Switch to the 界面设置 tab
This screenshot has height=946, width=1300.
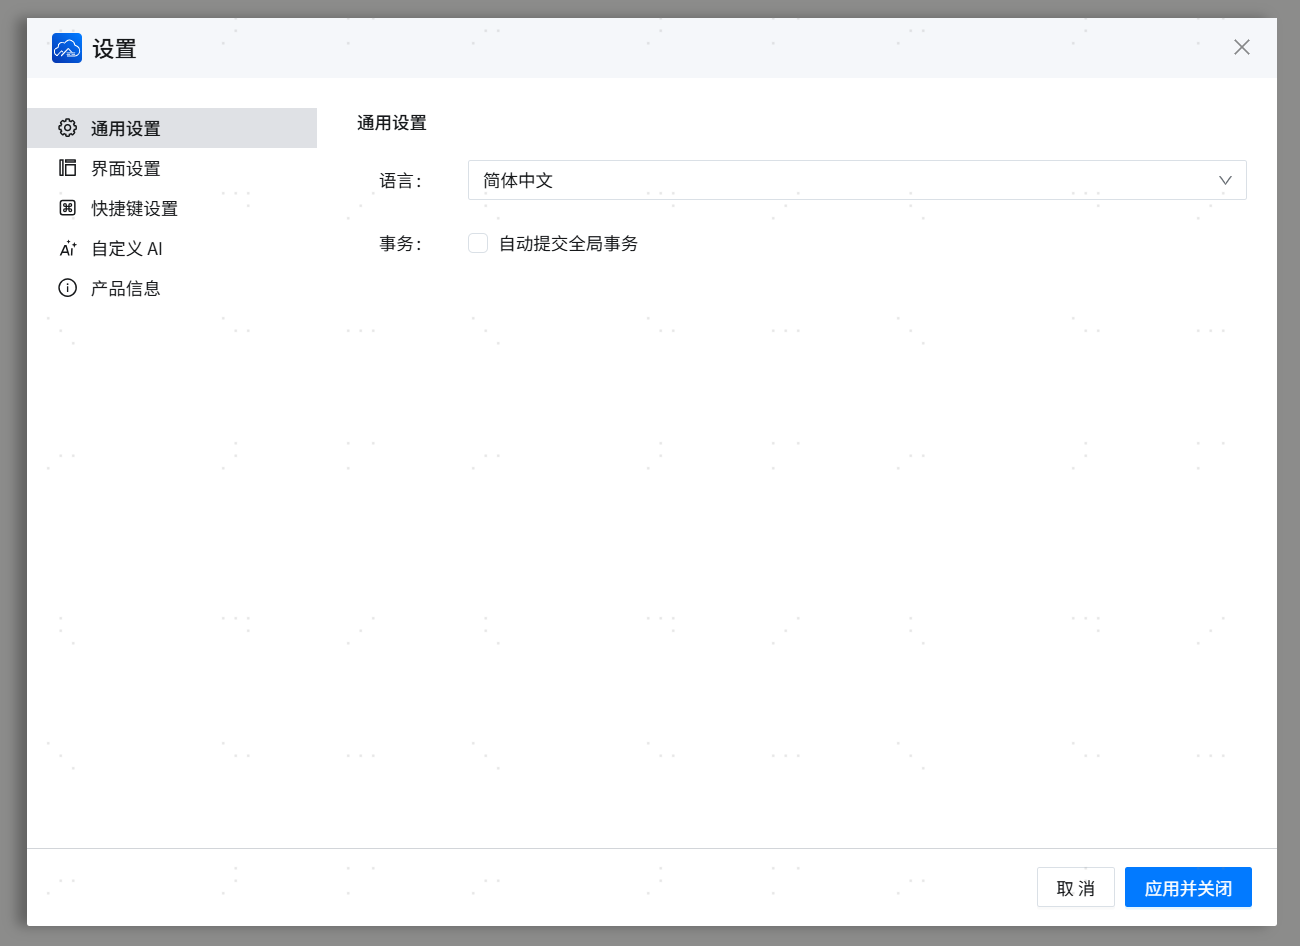pyautogui.click(x=126, y=168)
